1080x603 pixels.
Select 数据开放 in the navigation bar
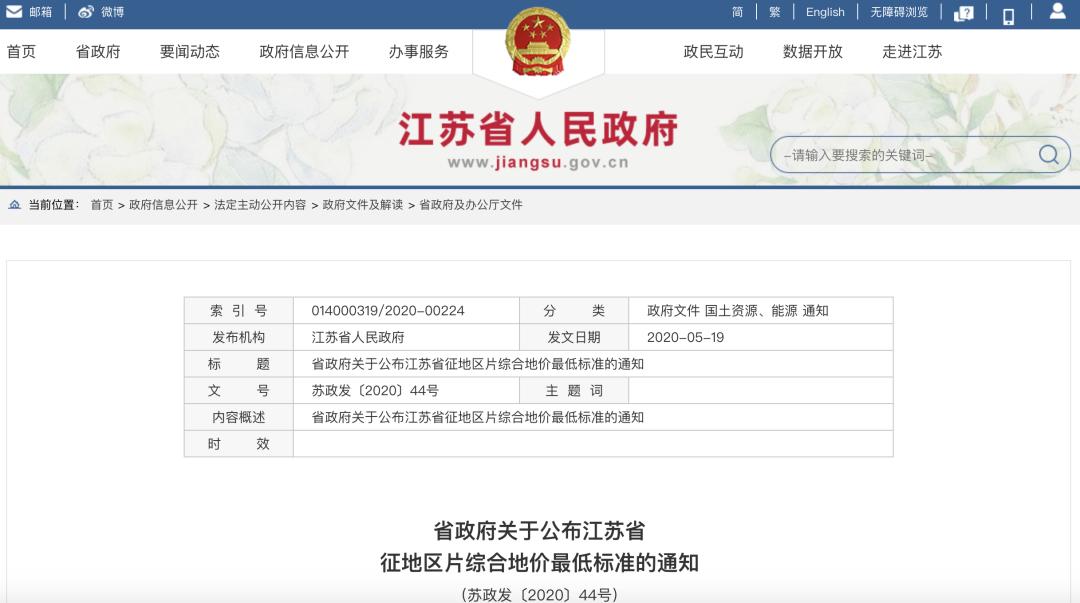click(x=812, y=51)
